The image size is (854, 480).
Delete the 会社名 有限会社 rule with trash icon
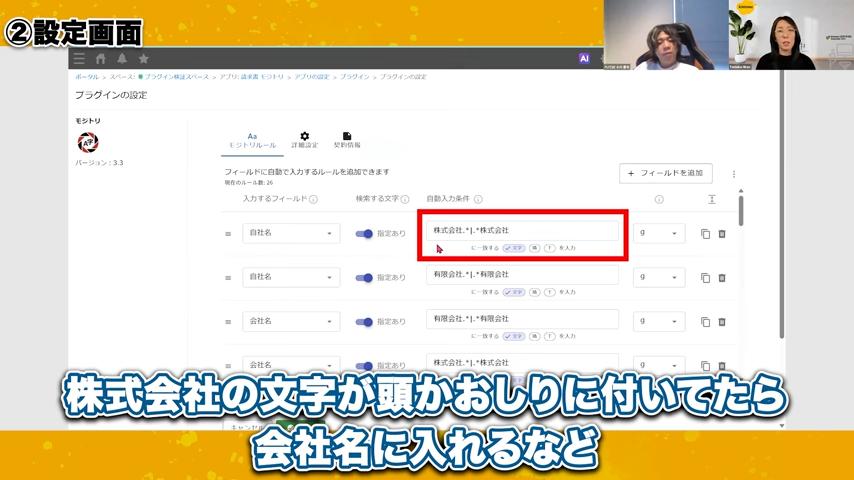(722, 322)
